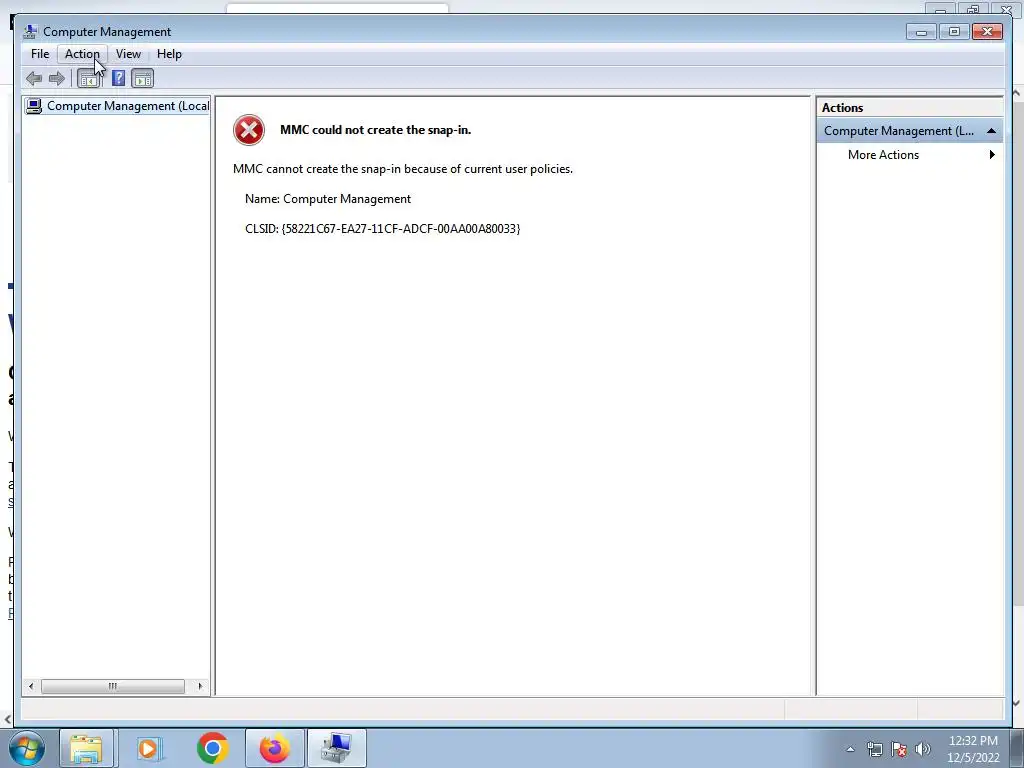This screenshot has width=1024, height=768.
Task: Select Computer Management (Local) tree node
Action: pos(118,106)
